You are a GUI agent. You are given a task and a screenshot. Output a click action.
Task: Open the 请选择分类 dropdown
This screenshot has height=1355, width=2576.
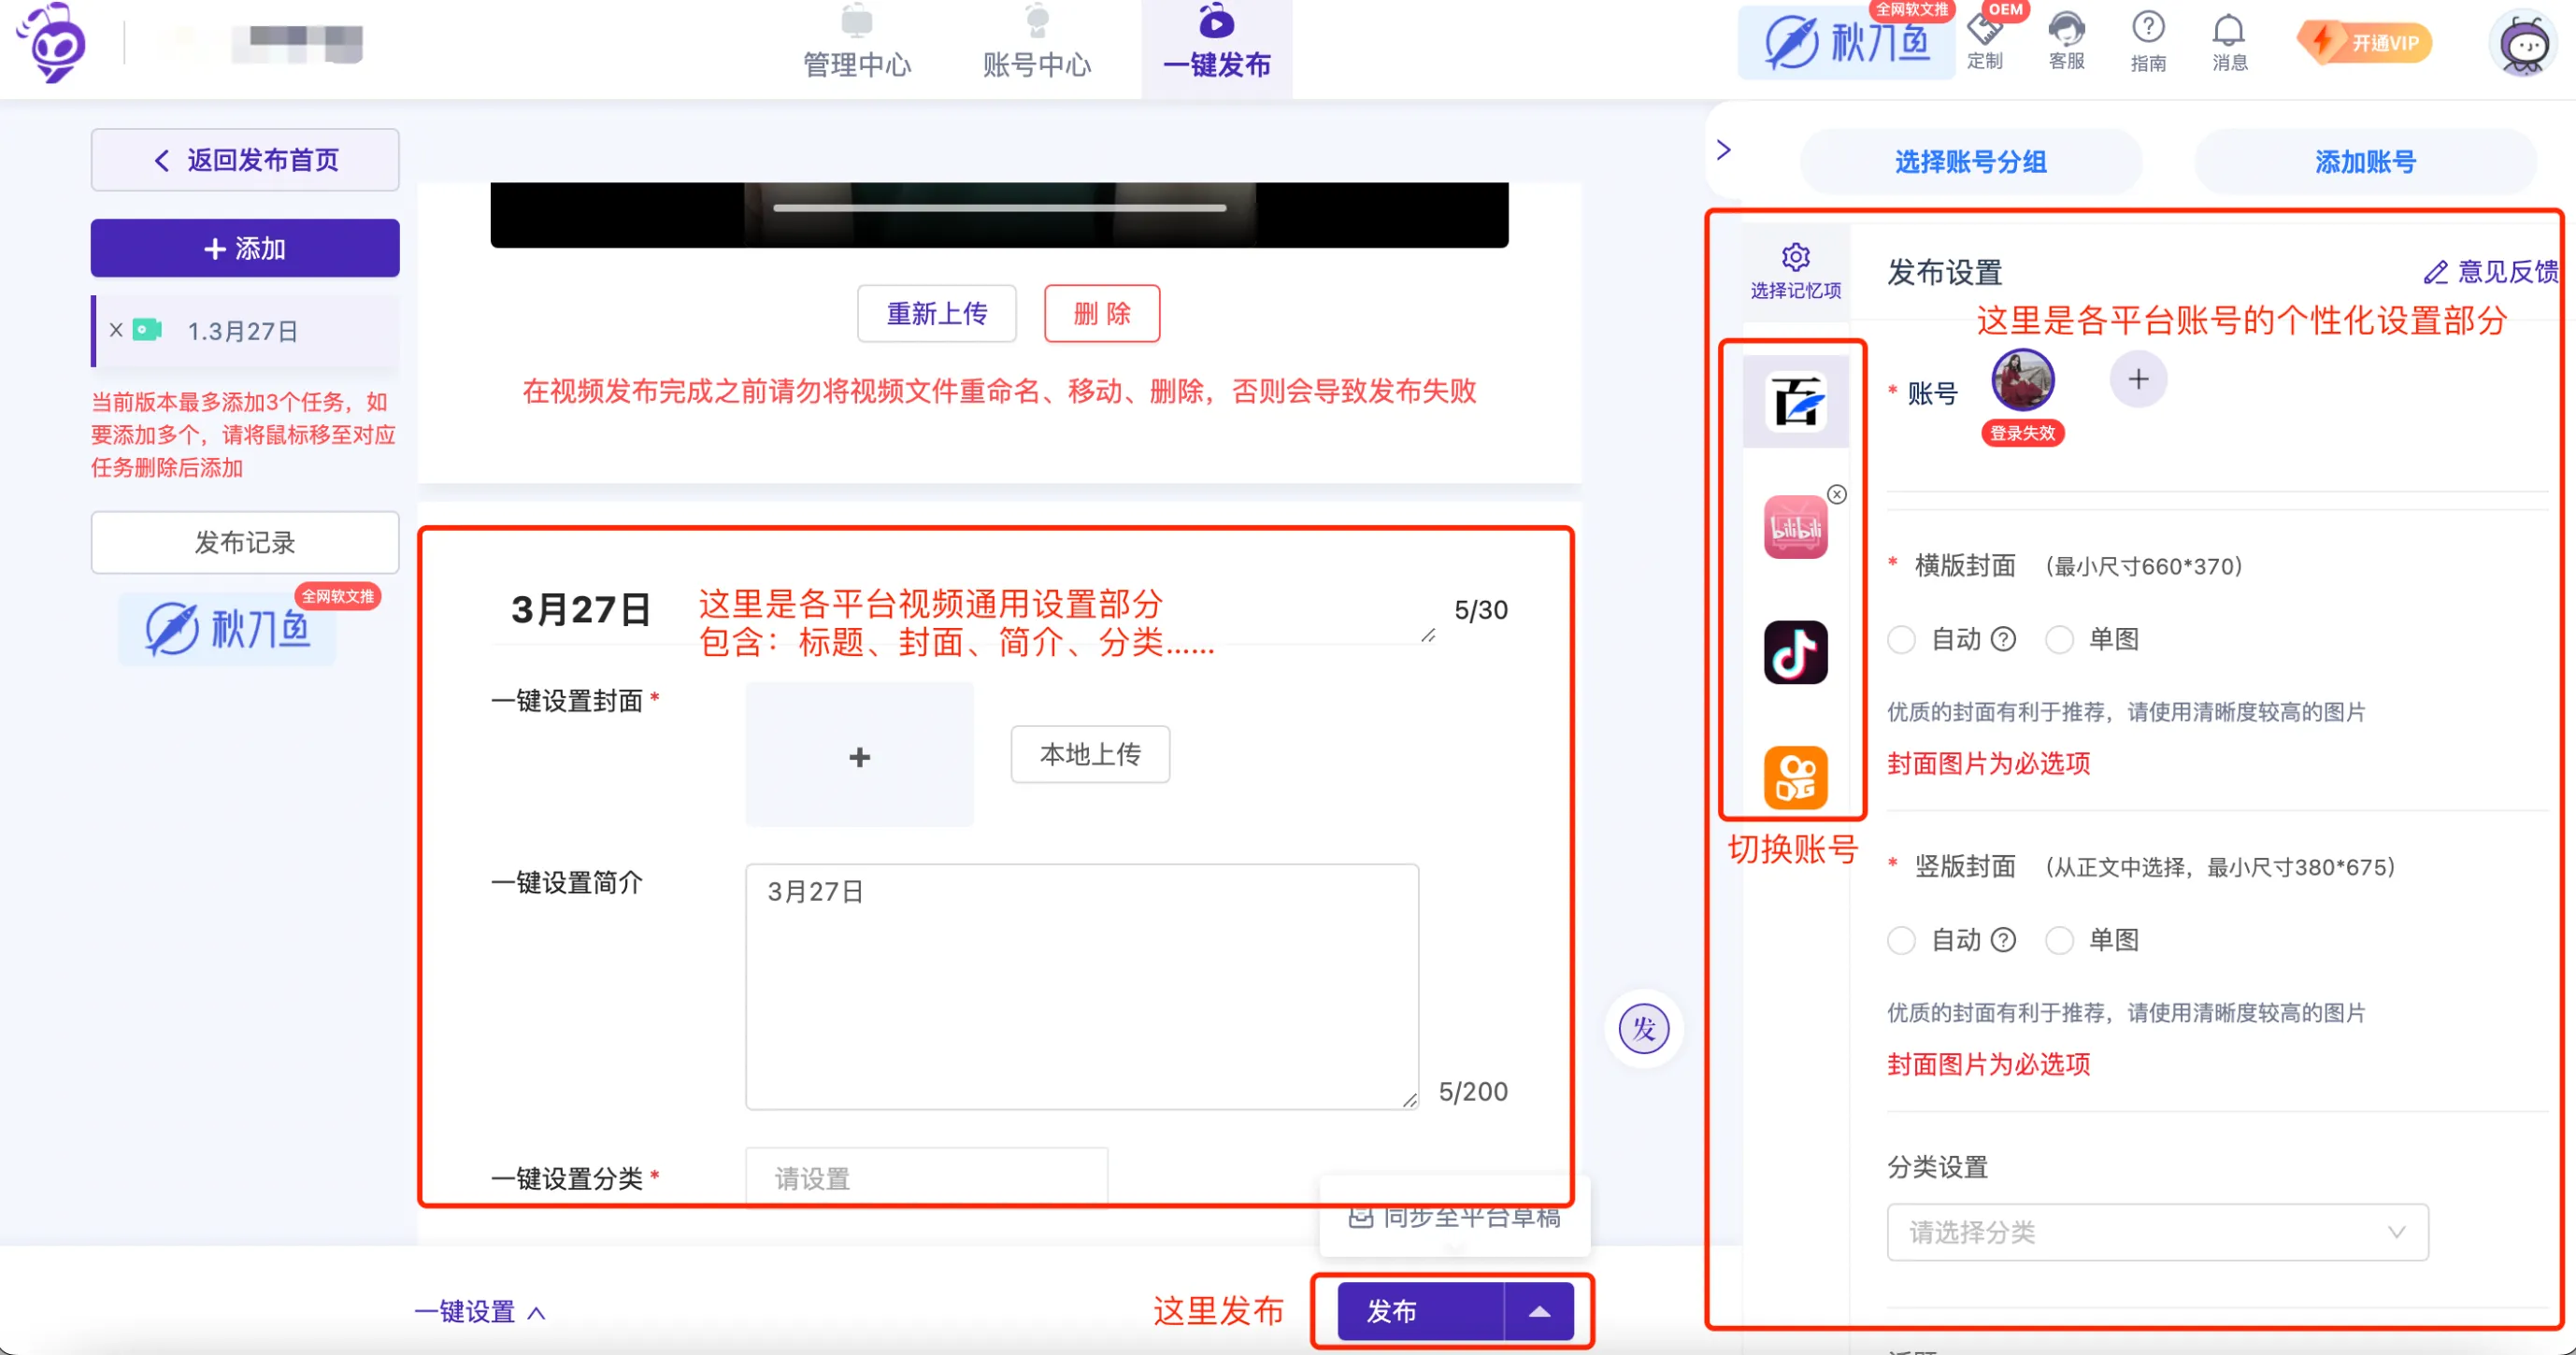pyautogui.click(x=2156, y=1232)
